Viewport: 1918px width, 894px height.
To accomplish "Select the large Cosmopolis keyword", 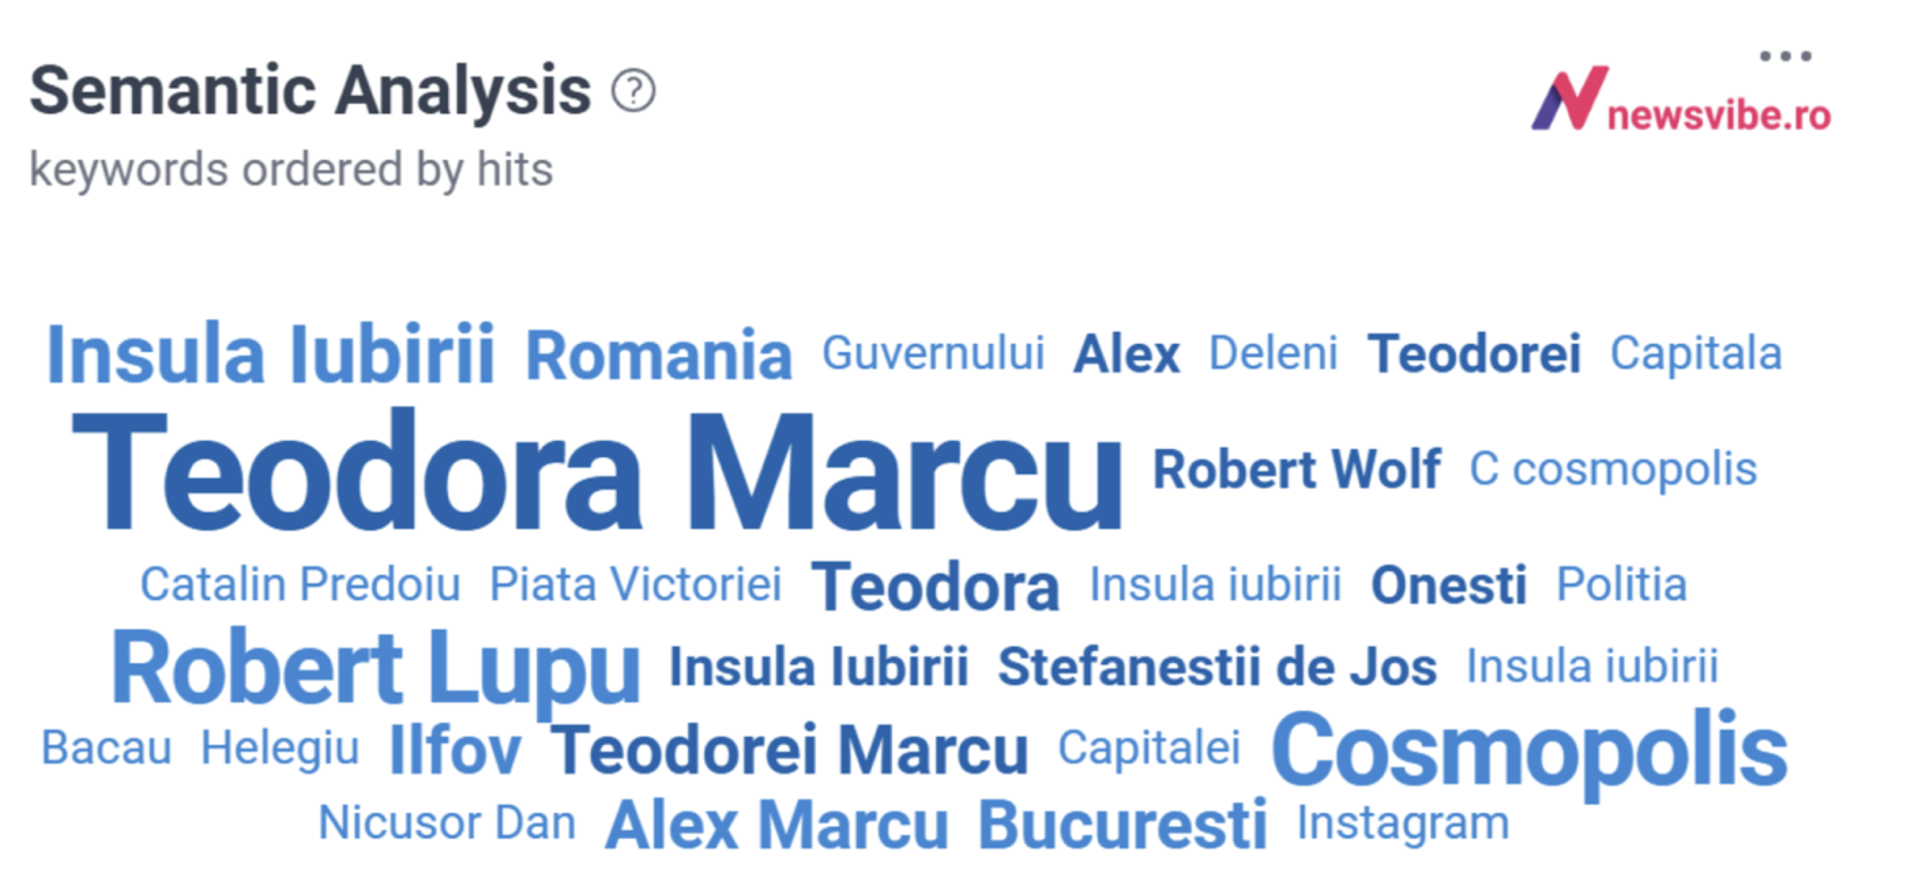I will coord(1529,750).
